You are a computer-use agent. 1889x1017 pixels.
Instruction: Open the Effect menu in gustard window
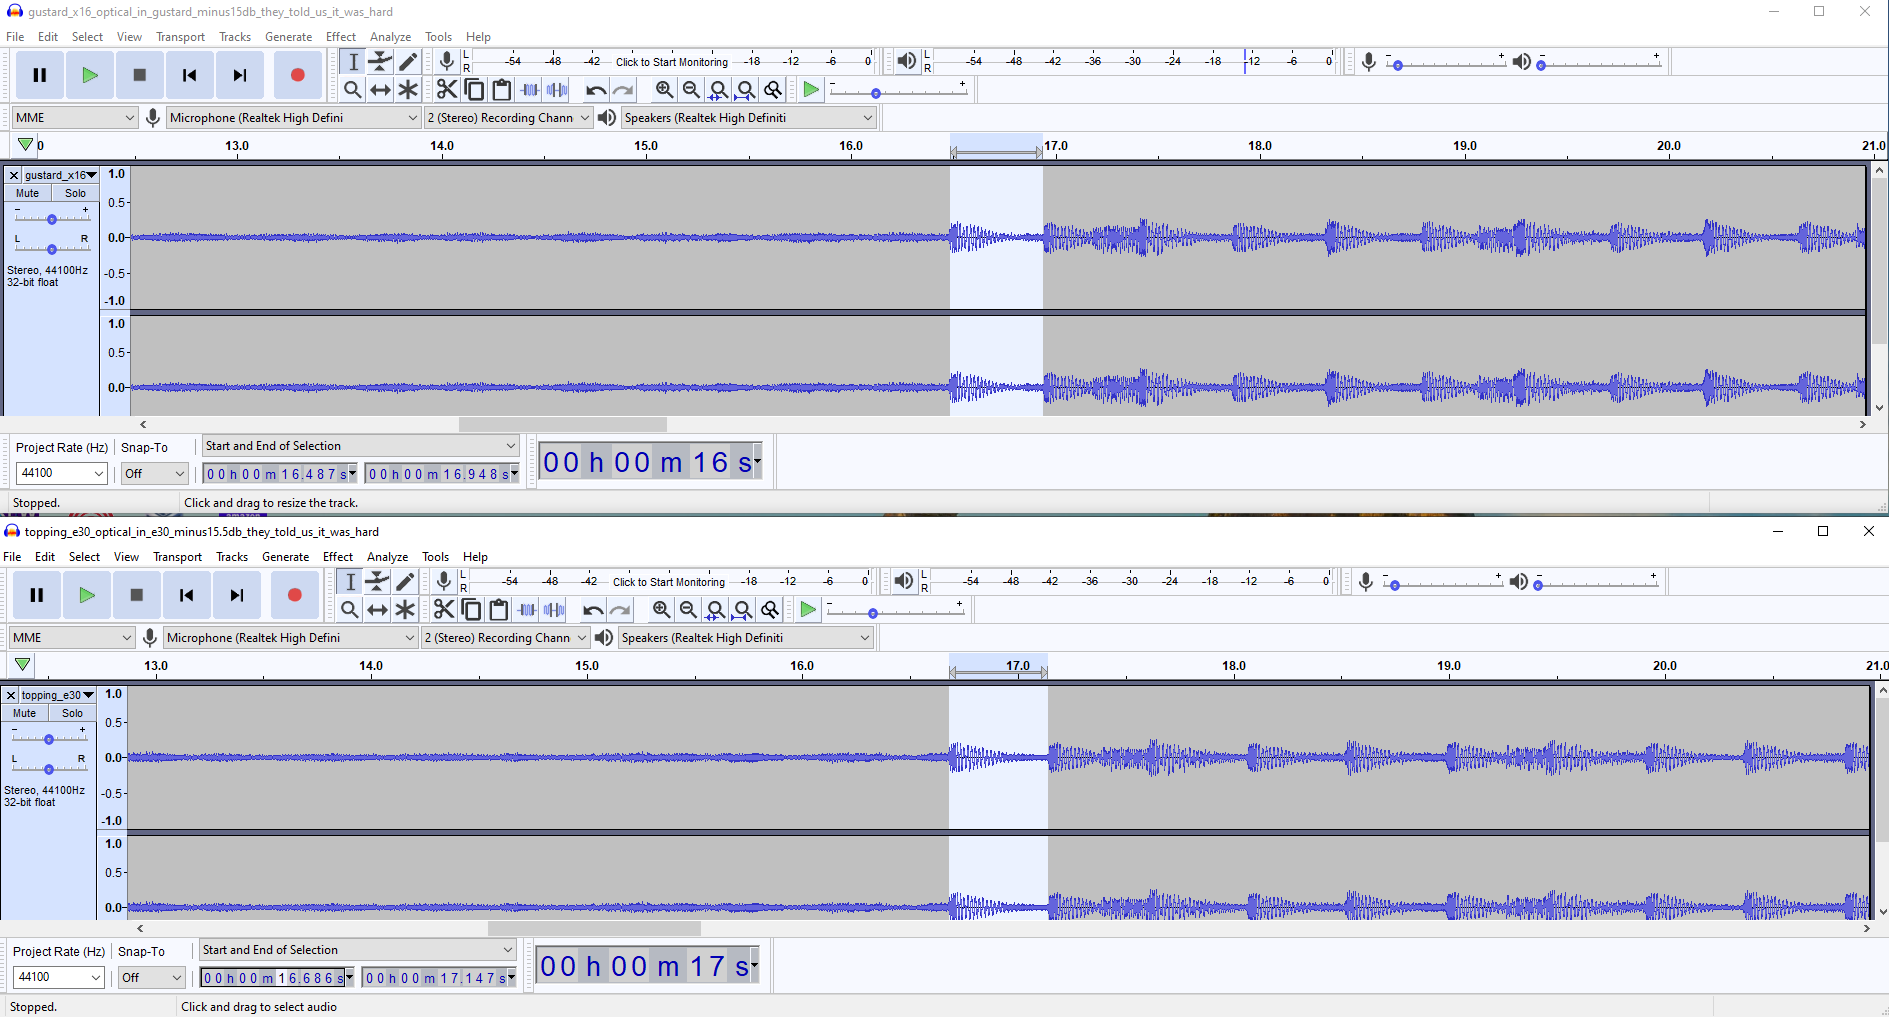(341, 37)
